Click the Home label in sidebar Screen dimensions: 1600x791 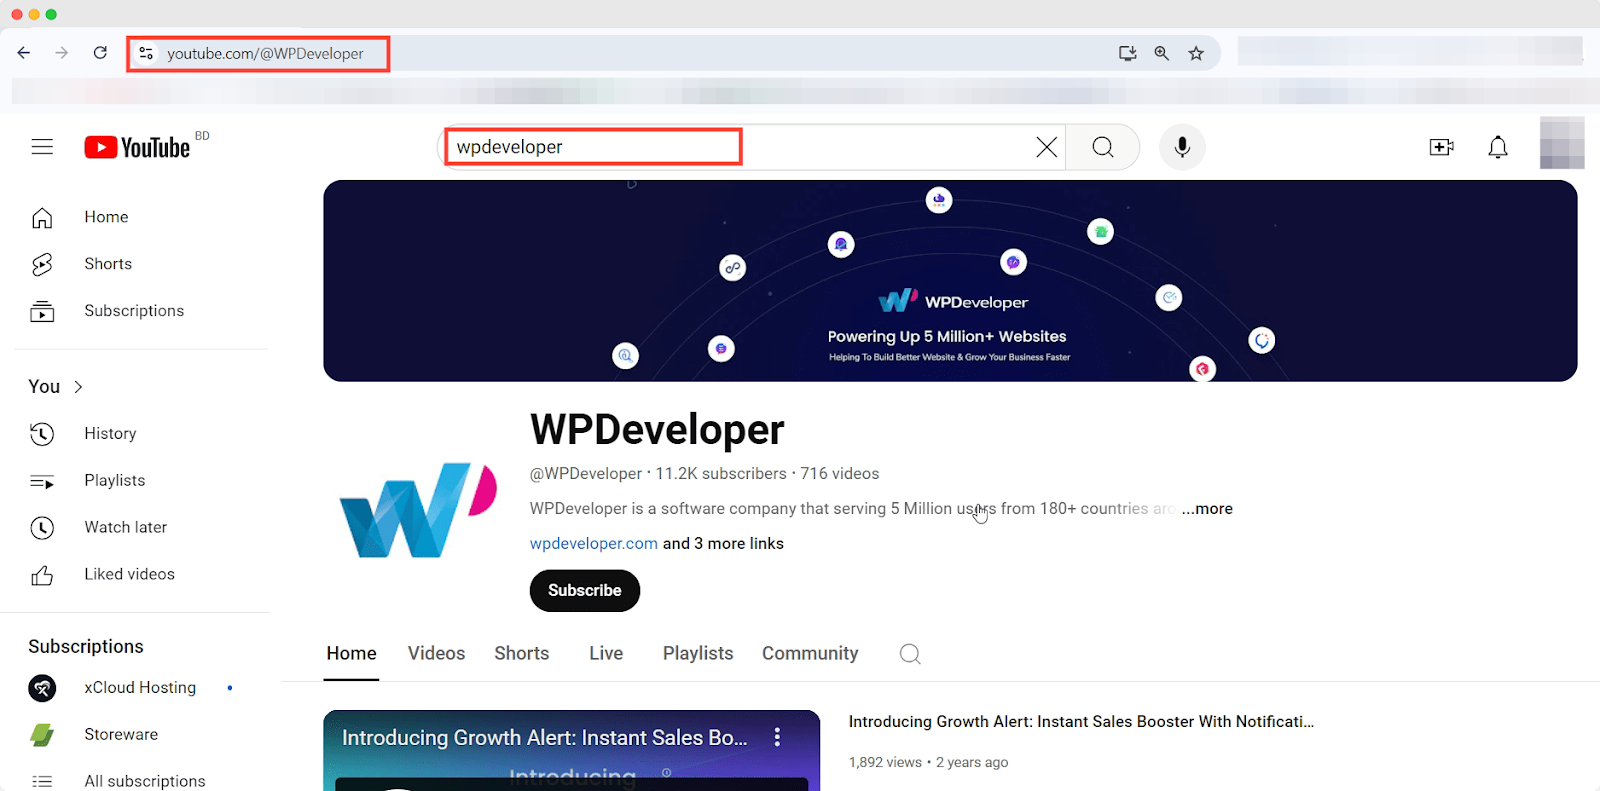[106, 217]
